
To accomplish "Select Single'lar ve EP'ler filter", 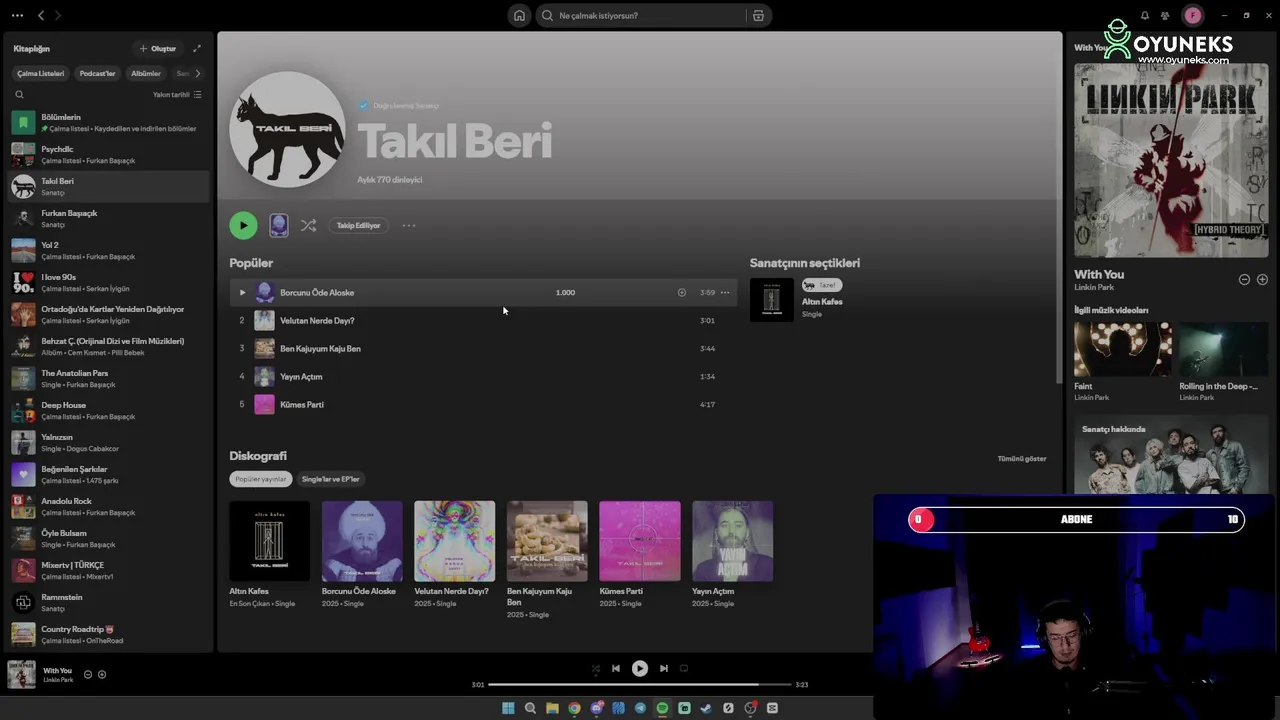I will click(331, 479).
